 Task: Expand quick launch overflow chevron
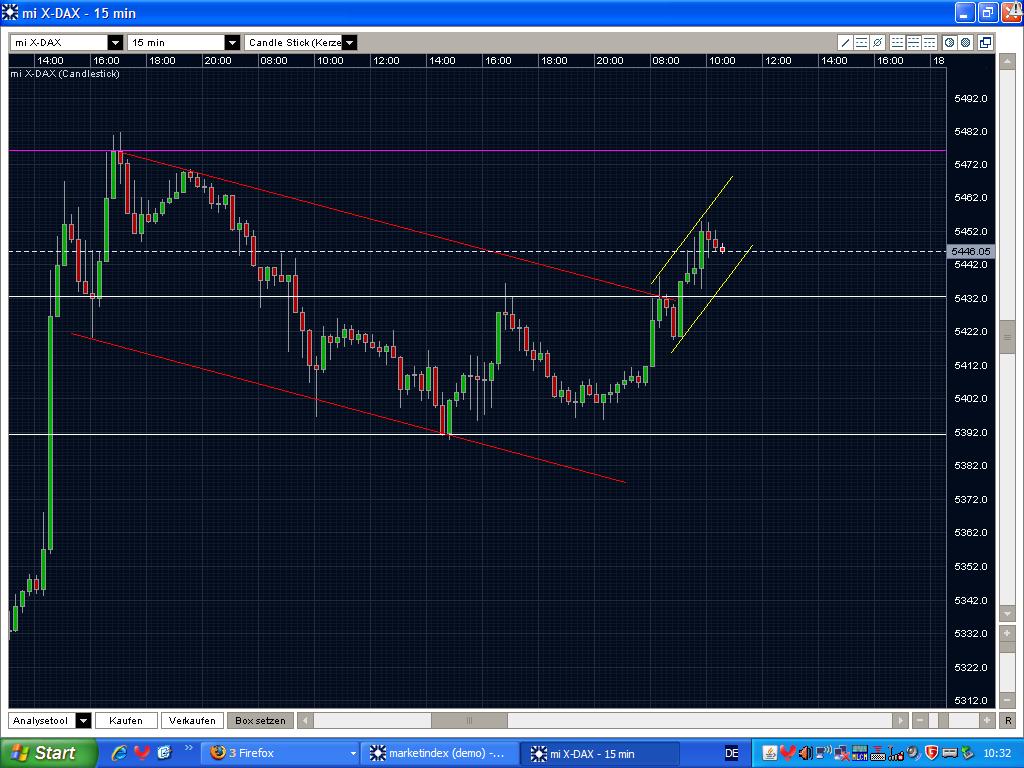point(189,748)
